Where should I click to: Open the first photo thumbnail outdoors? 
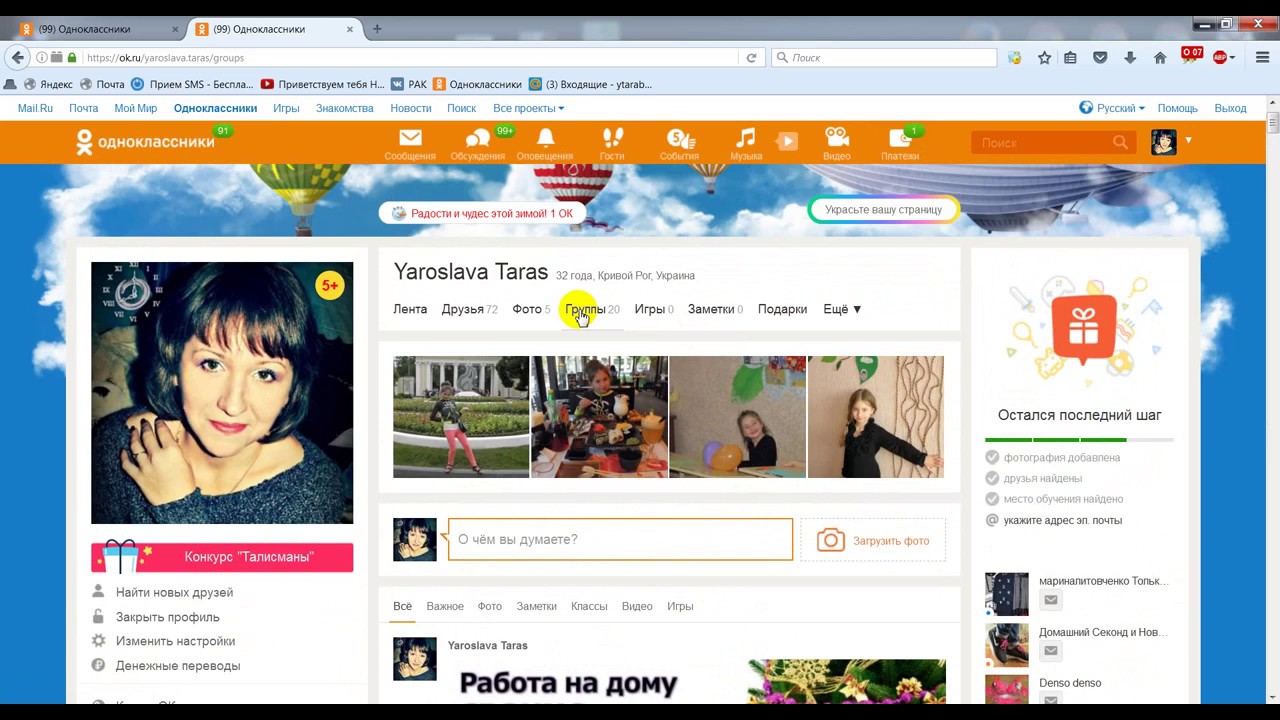pyautogui.click(x=461, y=417)
